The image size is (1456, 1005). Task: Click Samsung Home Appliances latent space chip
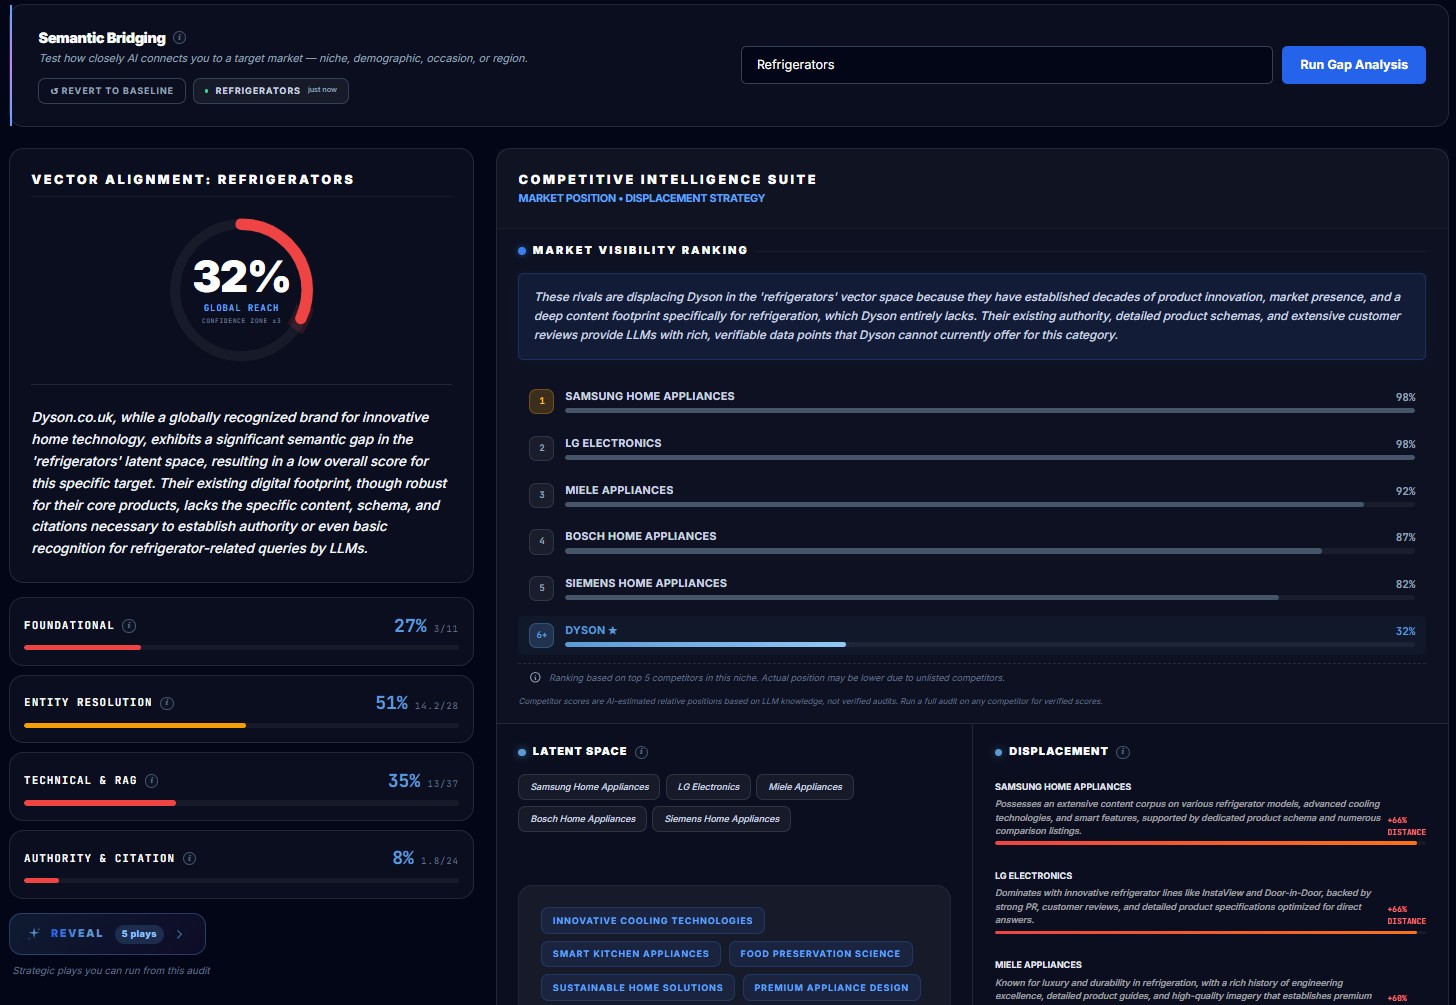tap(589, 787)
